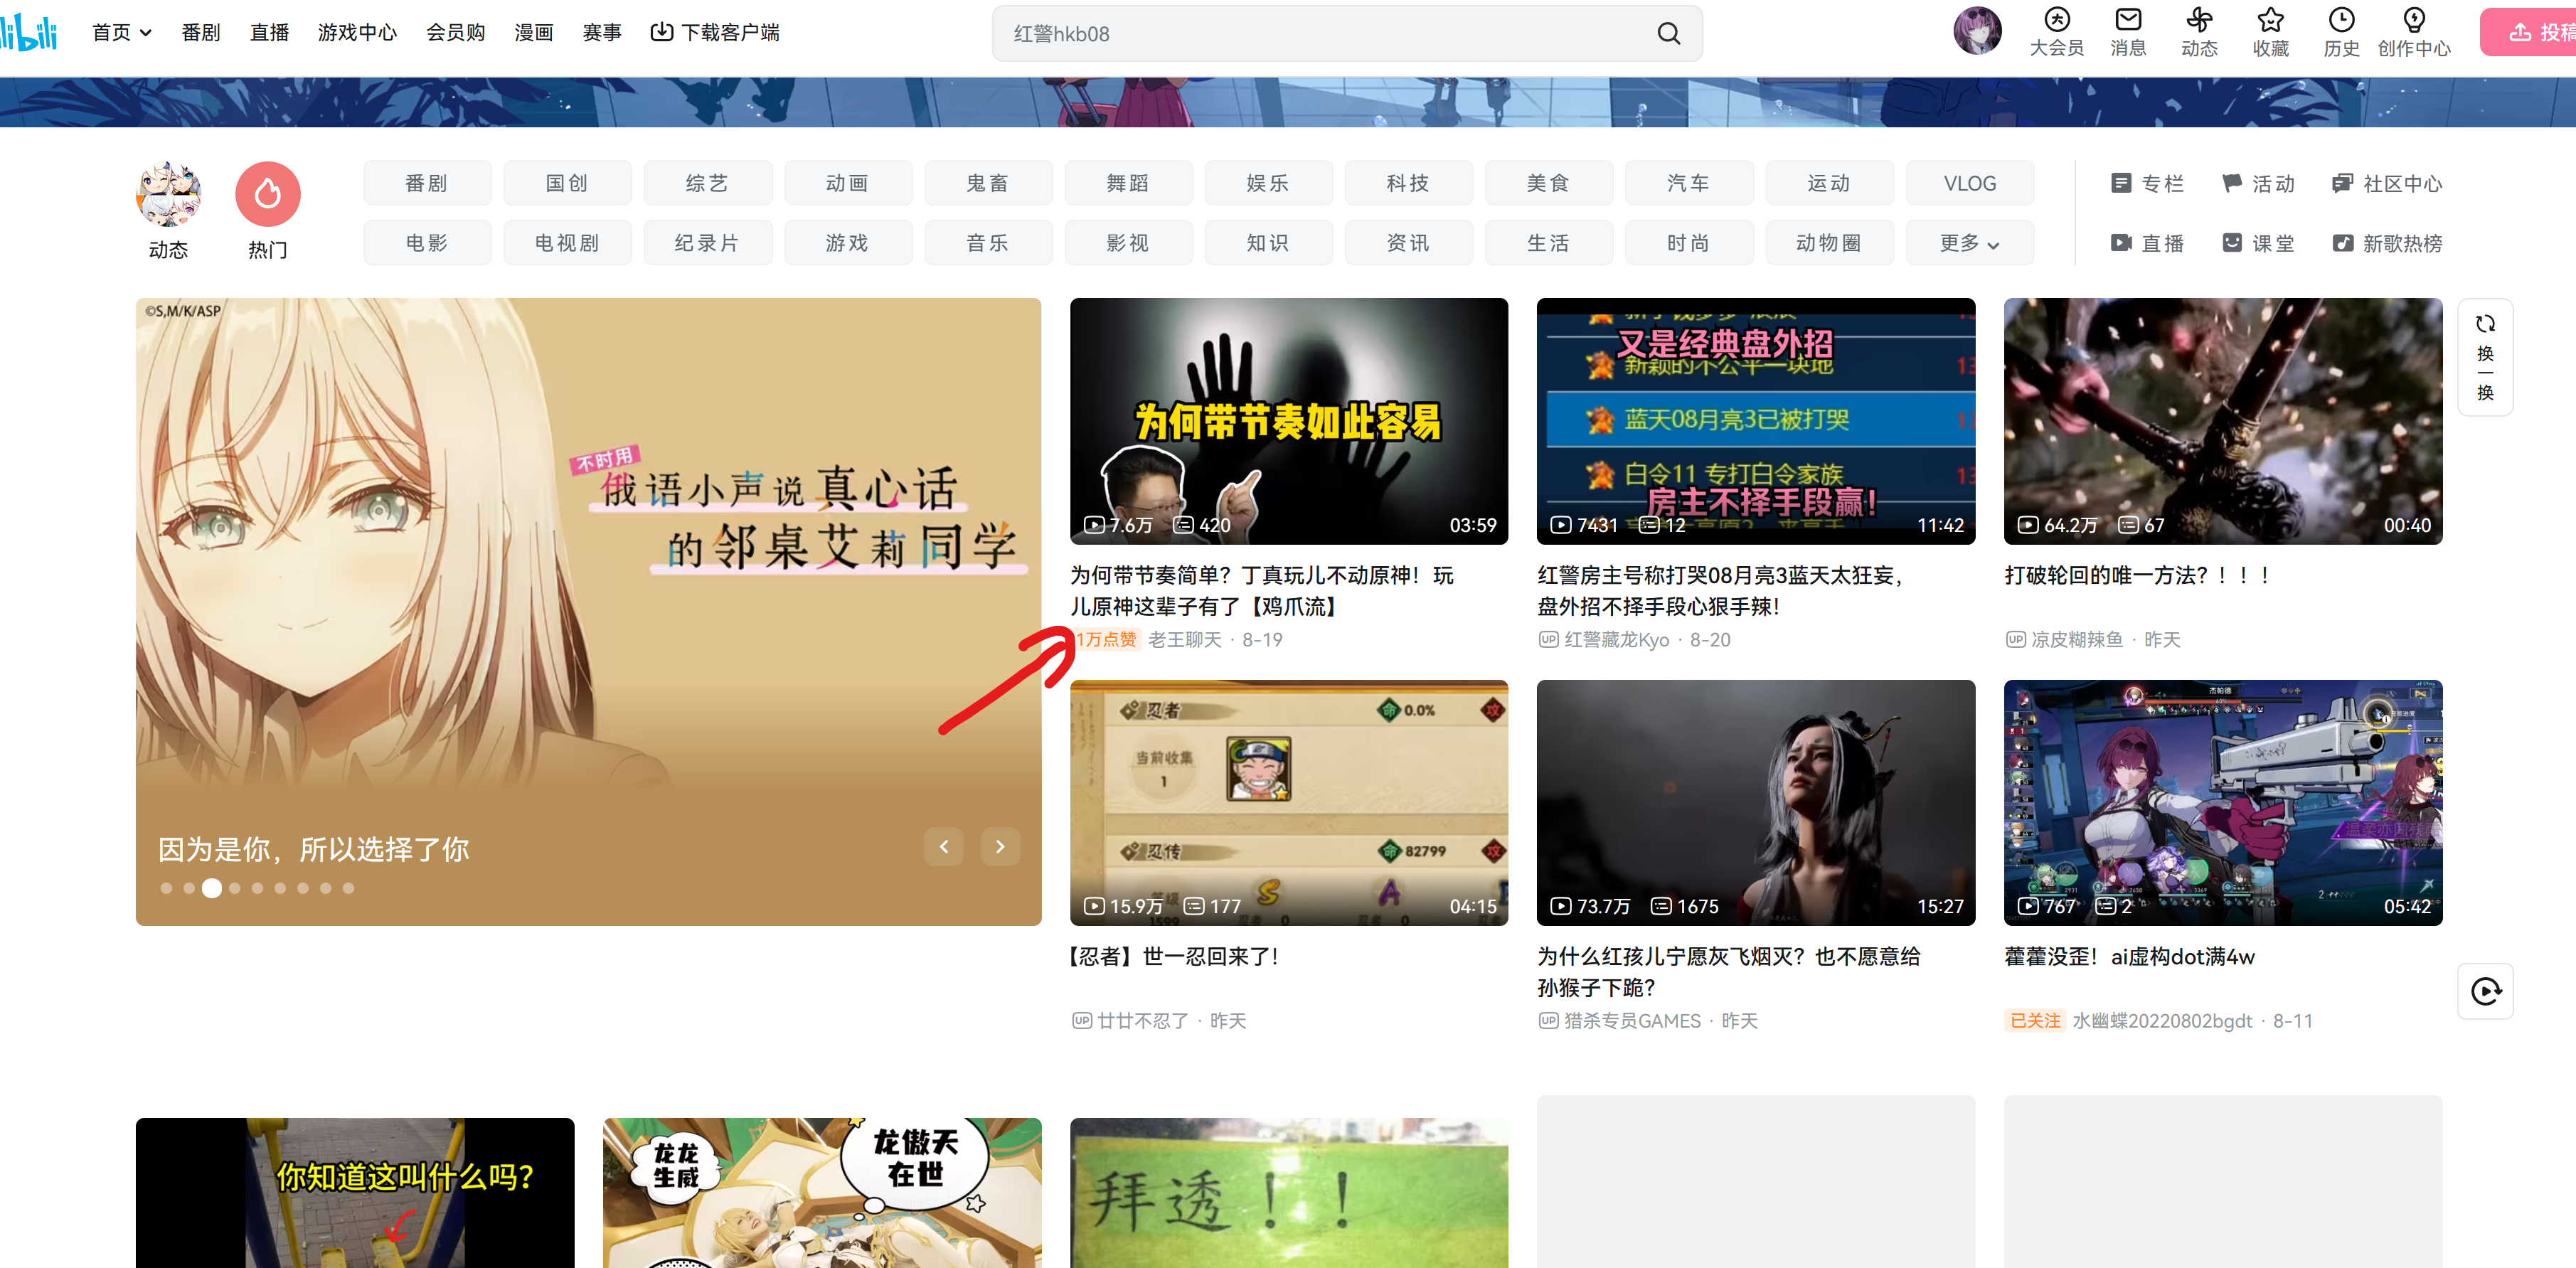
Task: Click the 投稿 upload button
Action: [x=2529, y=33]
